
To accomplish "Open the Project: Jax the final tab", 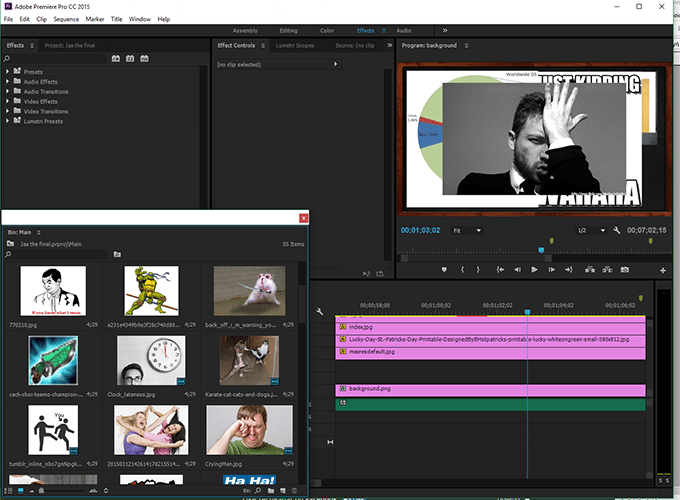I will (x=70, y=45).
